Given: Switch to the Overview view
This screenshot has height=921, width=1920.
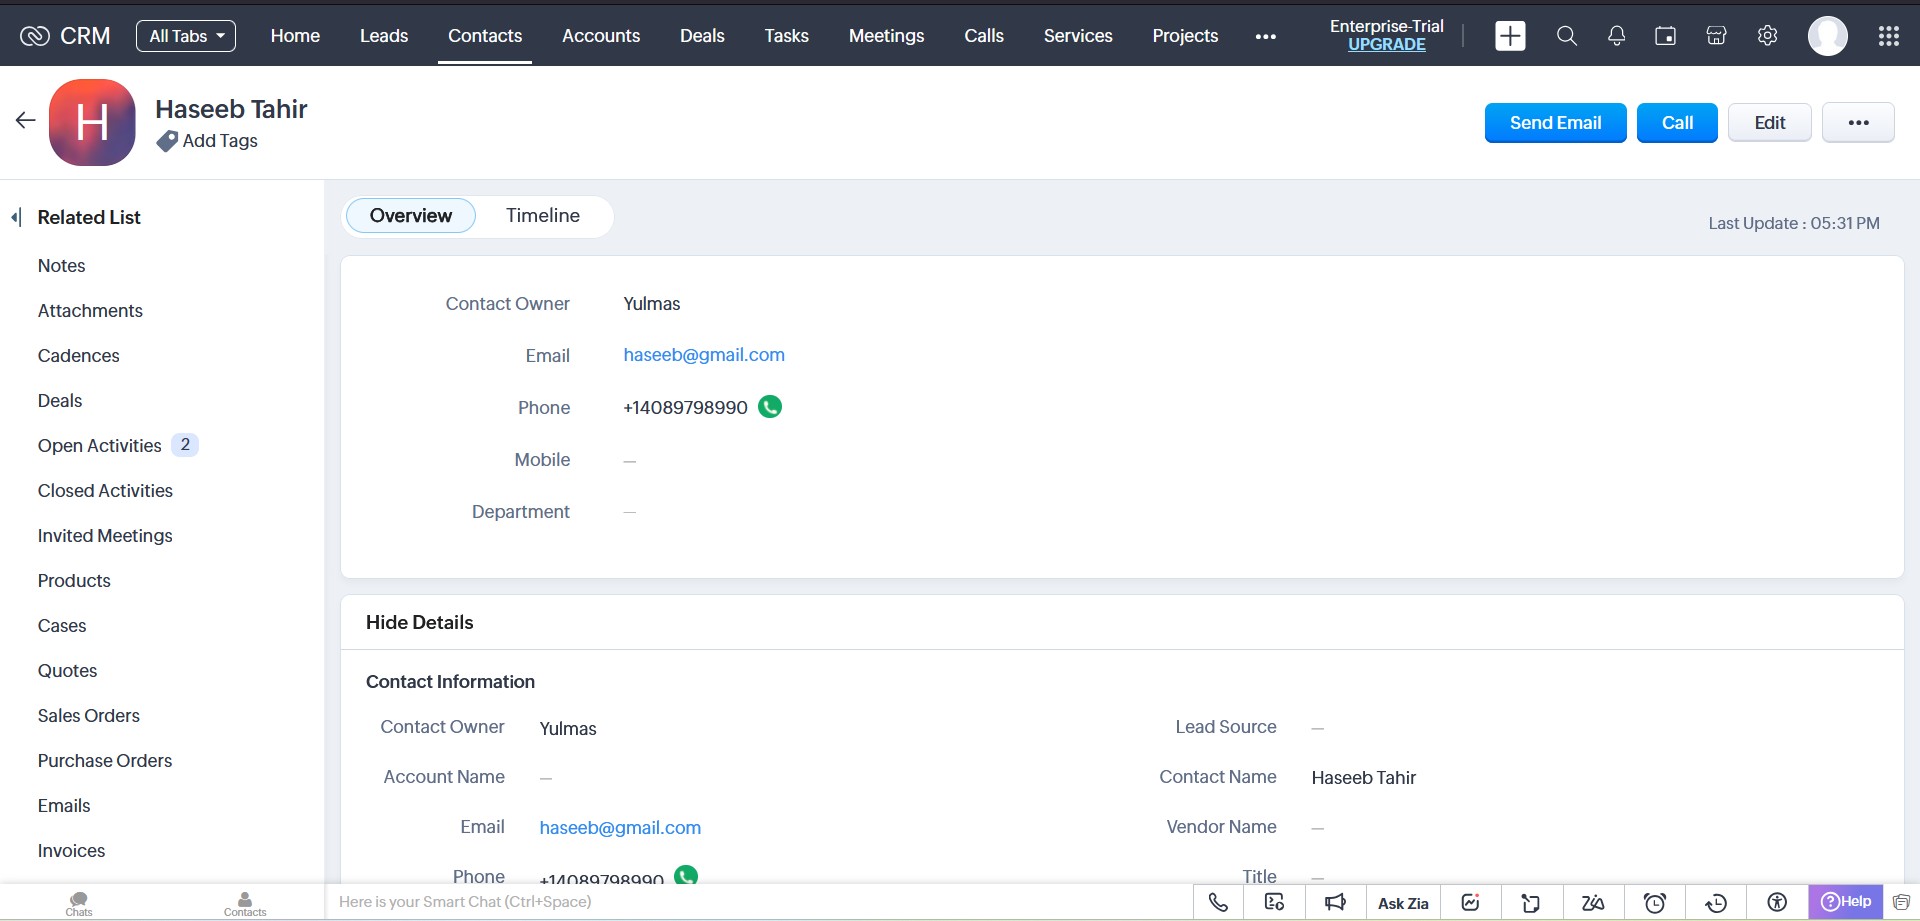Looking at the screenshot, I should point(410,216).
